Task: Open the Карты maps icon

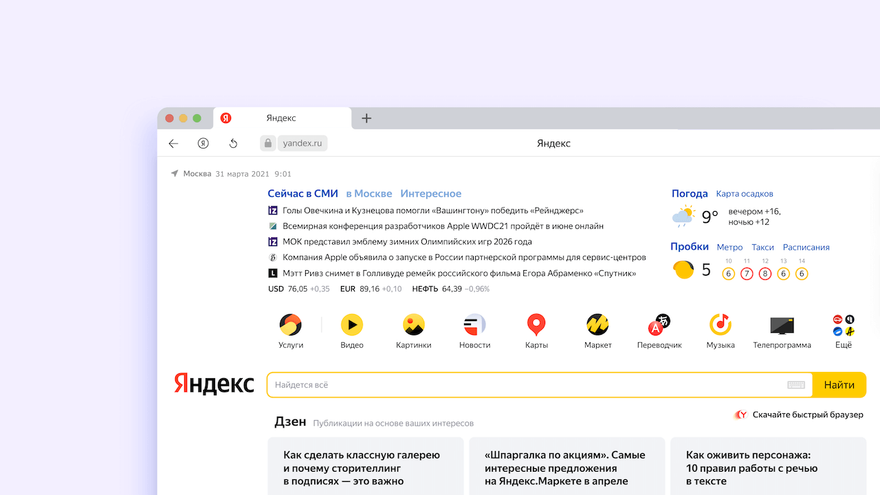Action: pos(536,324)
